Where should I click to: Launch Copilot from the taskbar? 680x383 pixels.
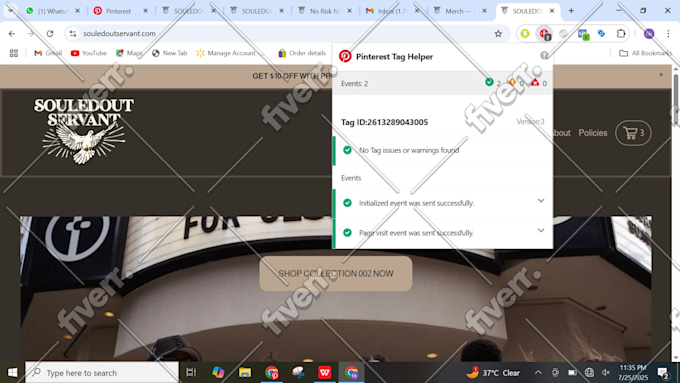pos(218,373)
